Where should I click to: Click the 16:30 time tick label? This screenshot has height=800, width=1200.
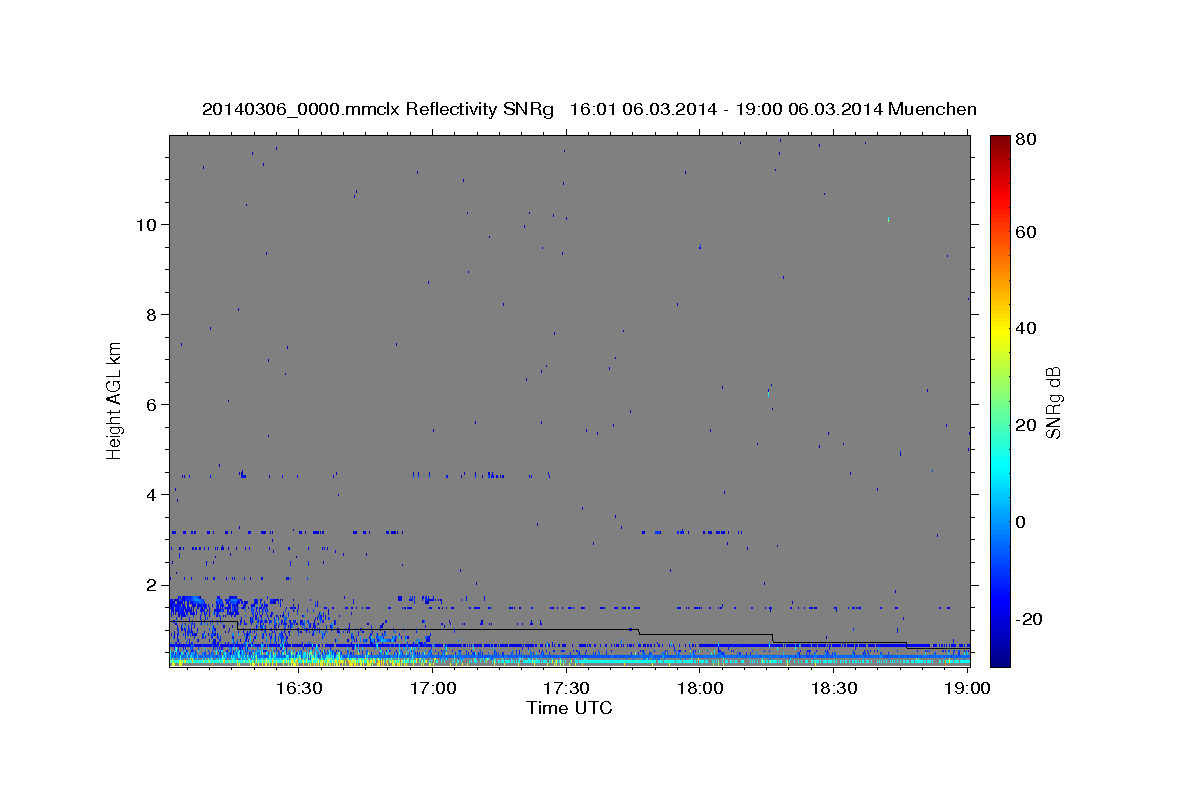pyautogui.click(x=298, y=689)
